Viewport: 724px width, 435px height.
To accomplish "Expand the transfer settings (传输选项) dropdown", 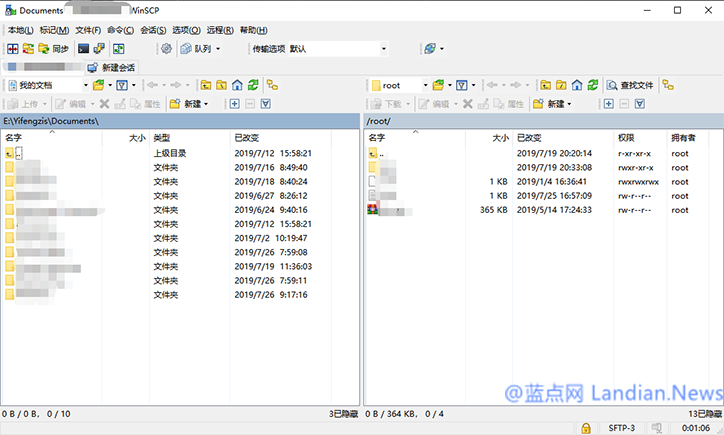I will (383, 48).
